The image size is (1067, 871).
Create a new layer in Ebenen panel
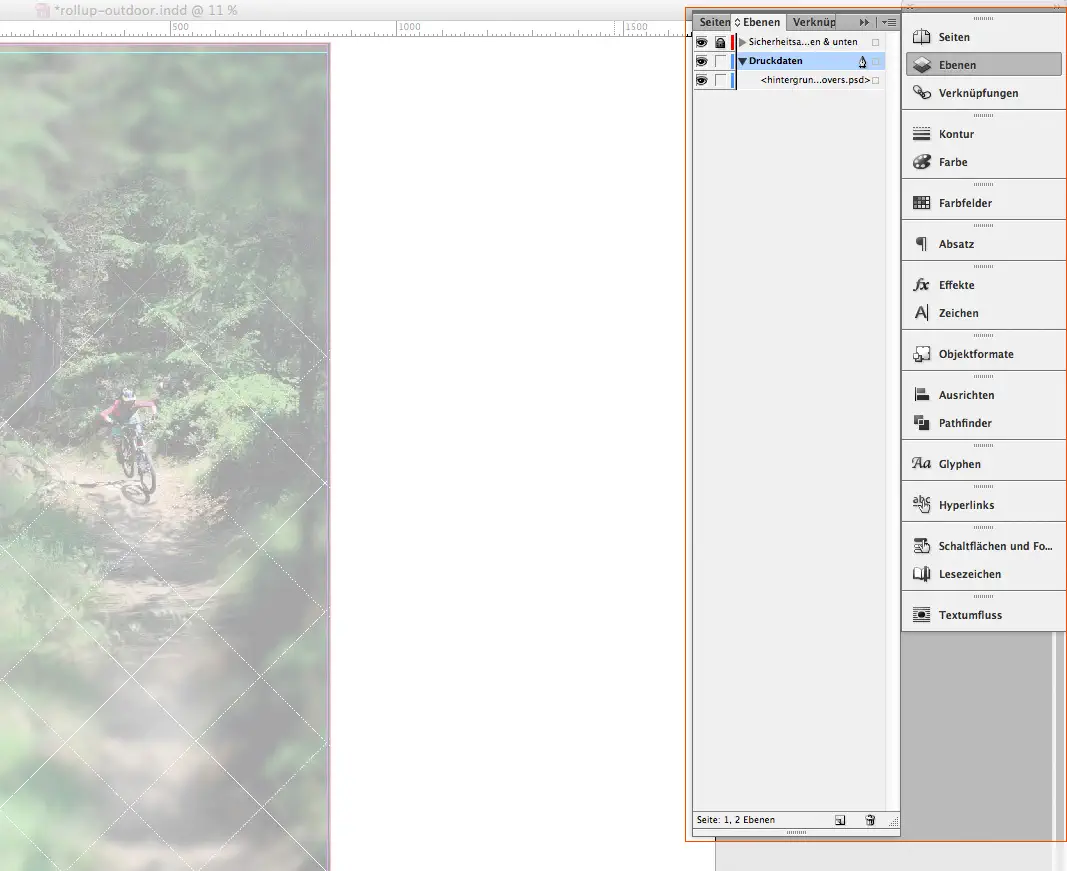[840, 820]
